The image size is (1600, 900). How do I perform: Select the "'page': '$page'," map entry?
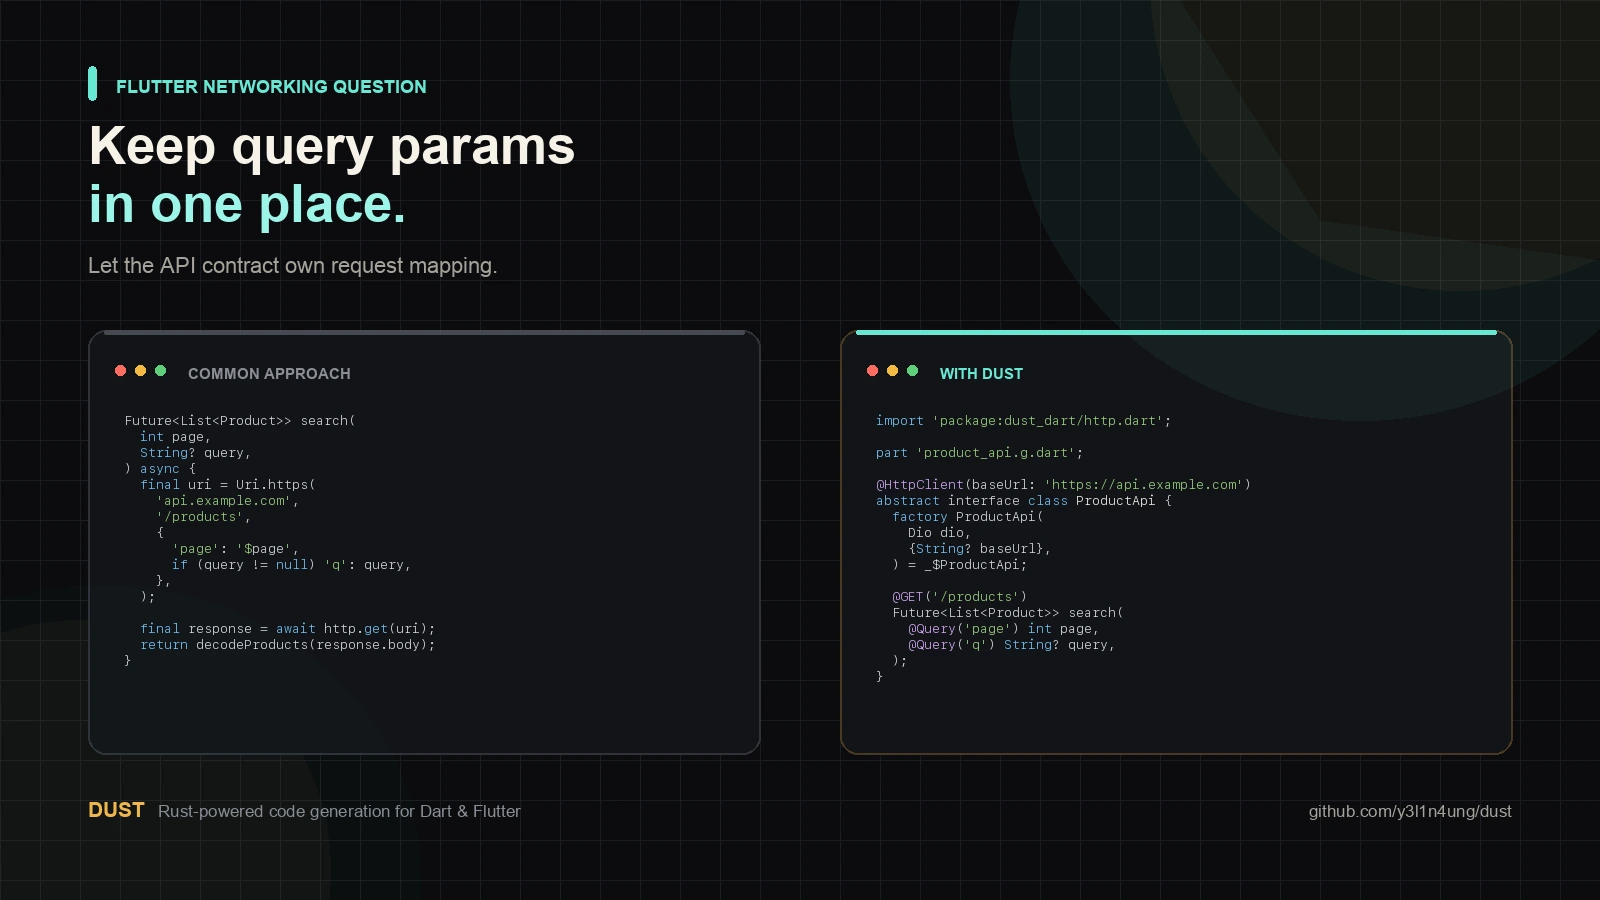235,549
